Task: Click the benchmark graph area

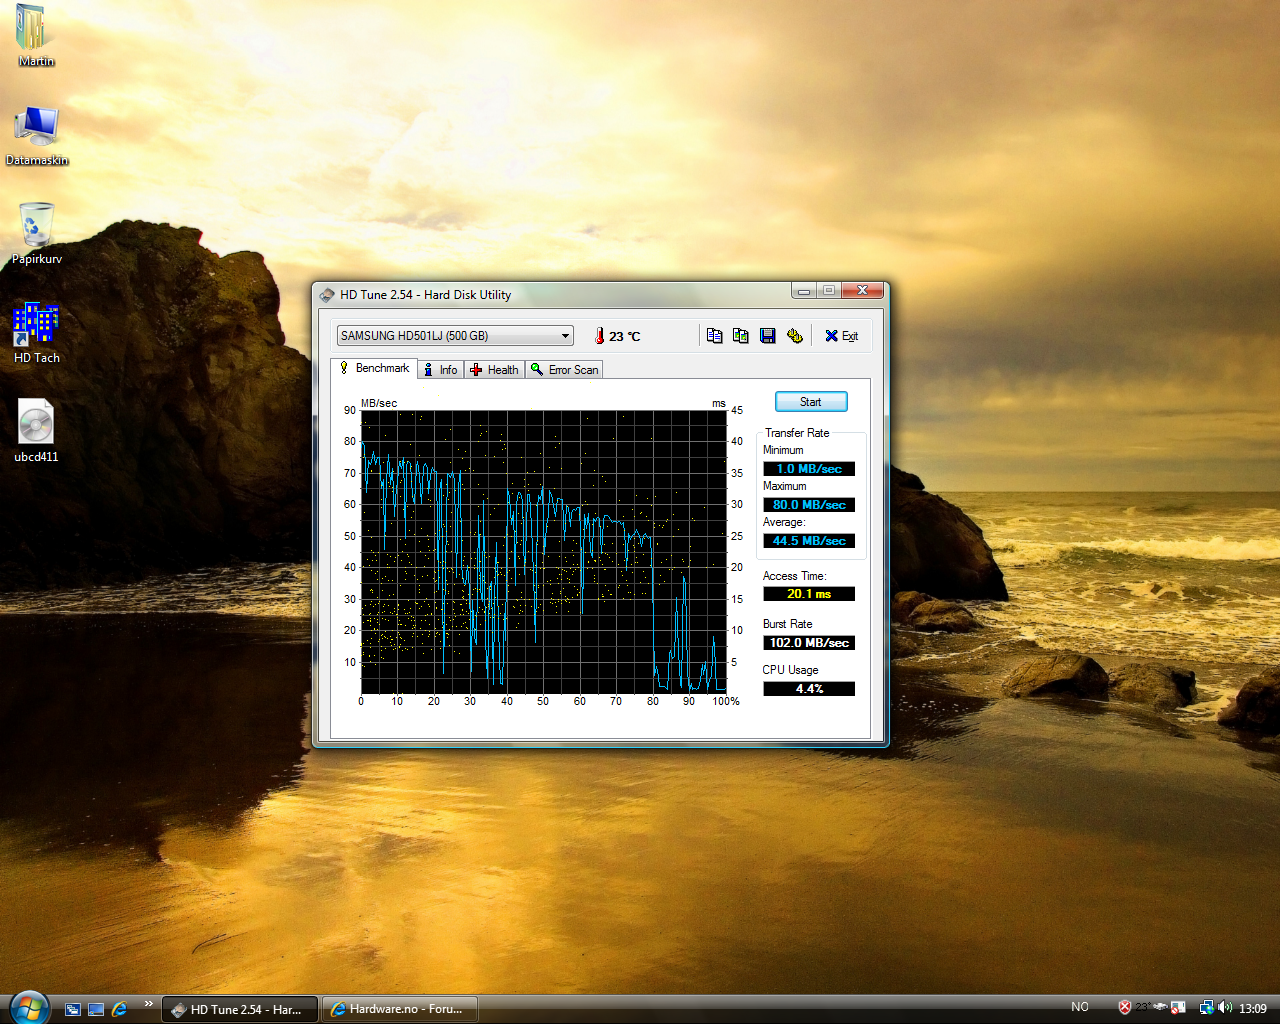Action: [x=543, y=552]
